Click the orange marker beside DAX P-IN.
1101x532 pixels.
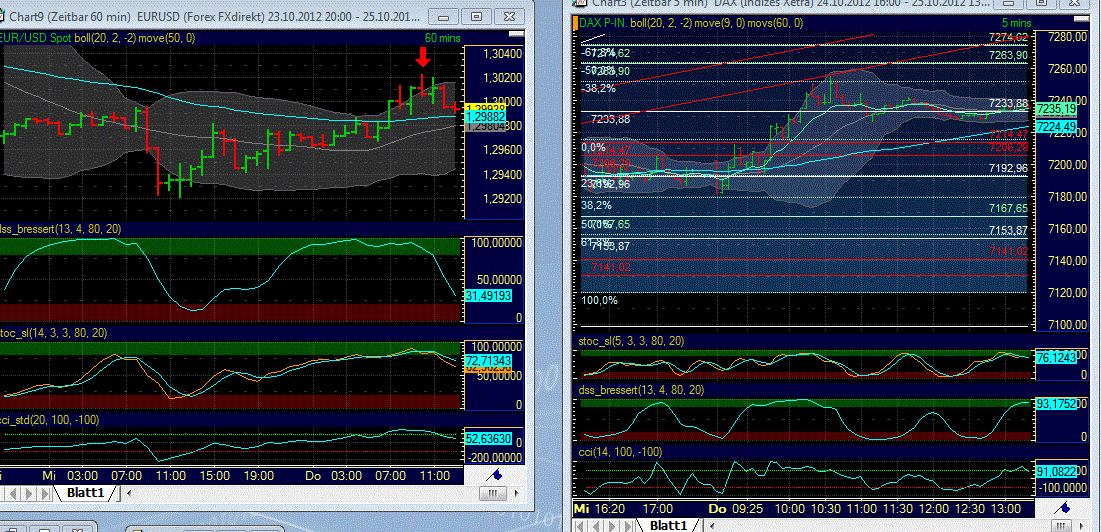pos(576,22)
